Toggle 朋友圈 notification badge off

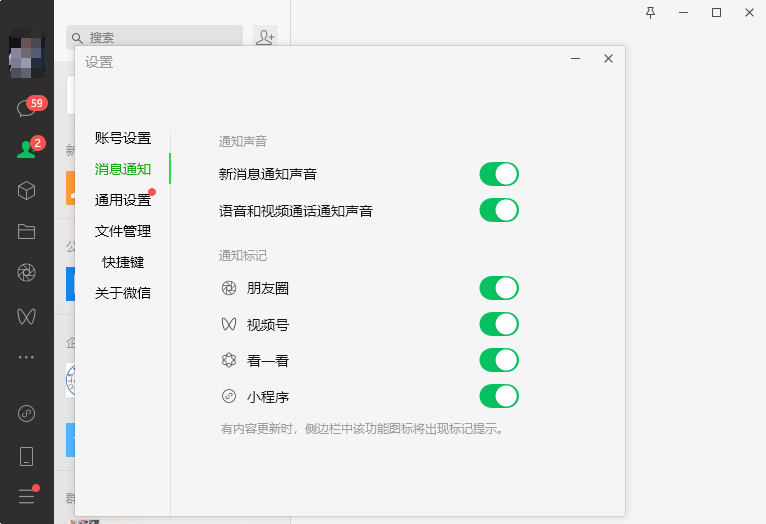pos(499,288)
